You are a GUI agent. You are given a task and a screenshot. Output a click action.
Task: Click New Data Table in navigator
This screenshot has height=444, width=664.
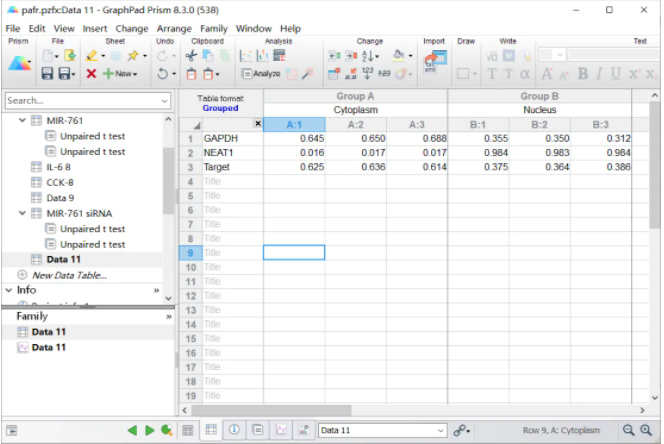[x=69, y=275]
